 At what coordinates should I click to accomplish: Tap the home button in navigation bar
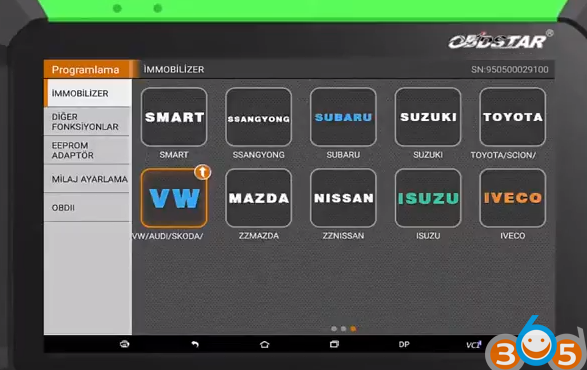pyautogui.click(x=264, y=344)
